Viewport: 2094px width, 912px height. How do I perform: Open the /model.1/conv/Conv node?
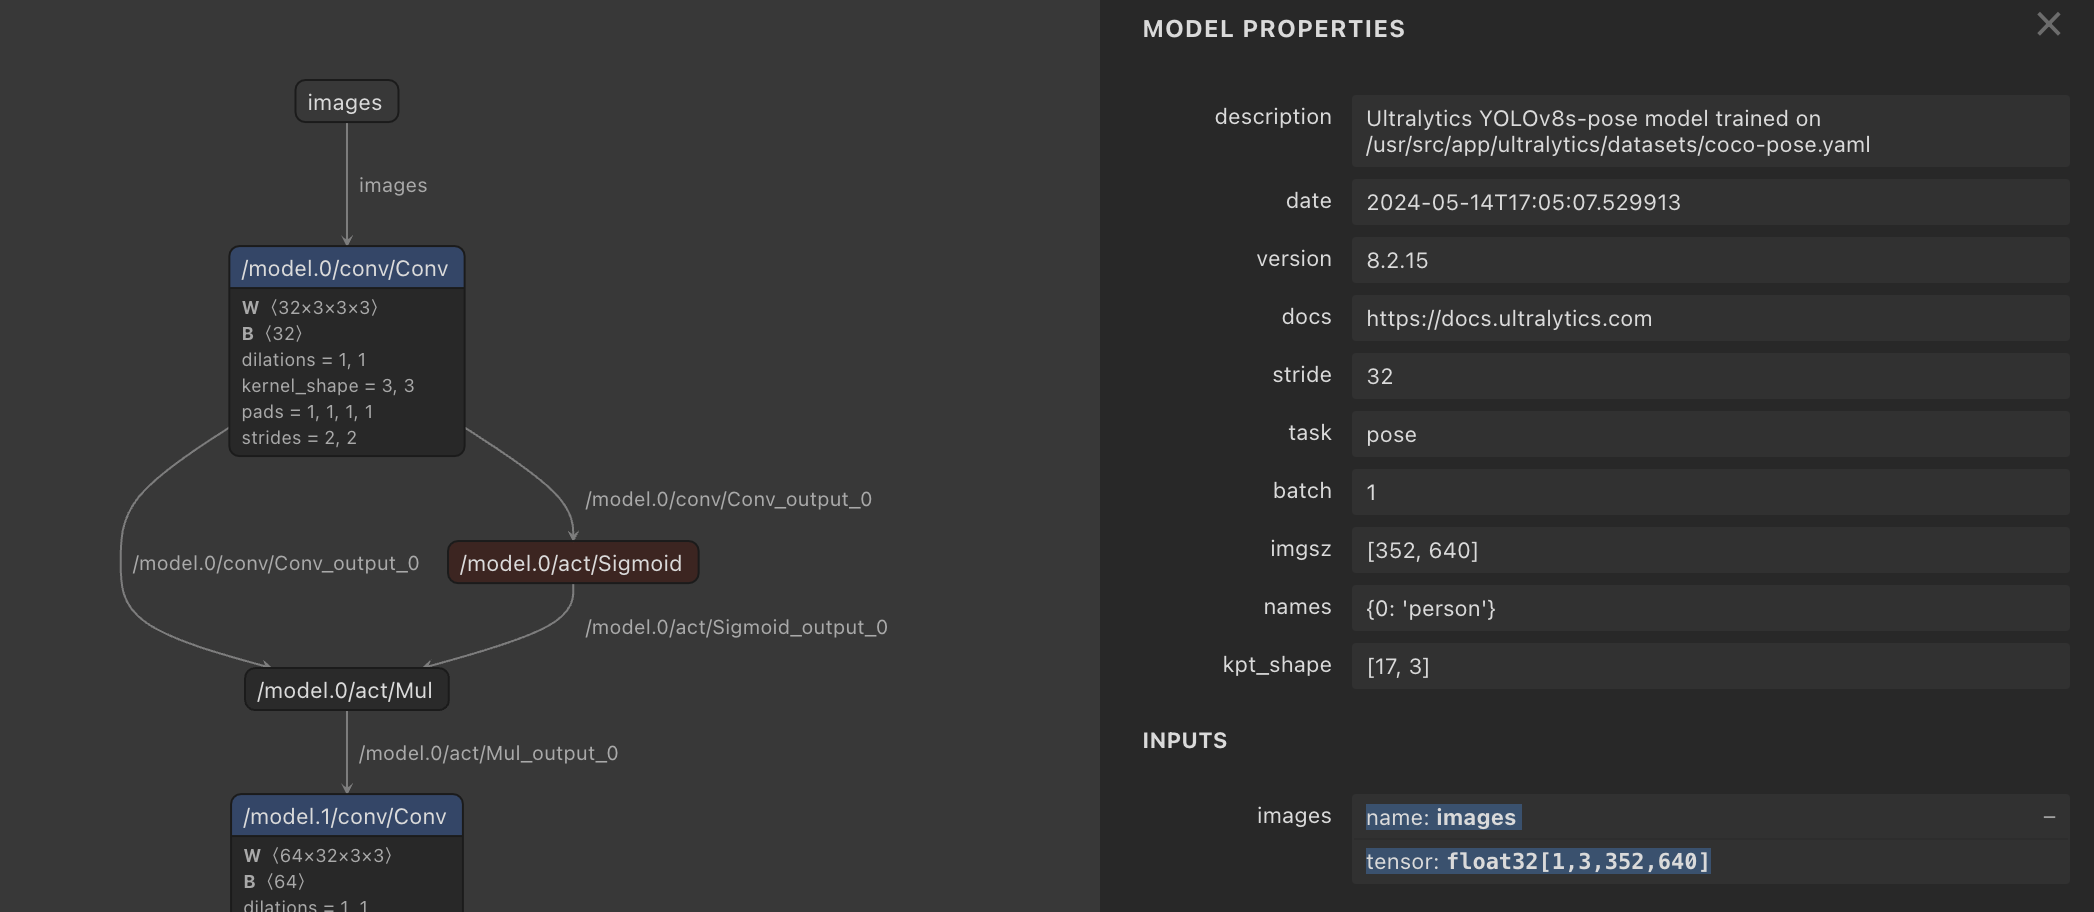[346, 816]
